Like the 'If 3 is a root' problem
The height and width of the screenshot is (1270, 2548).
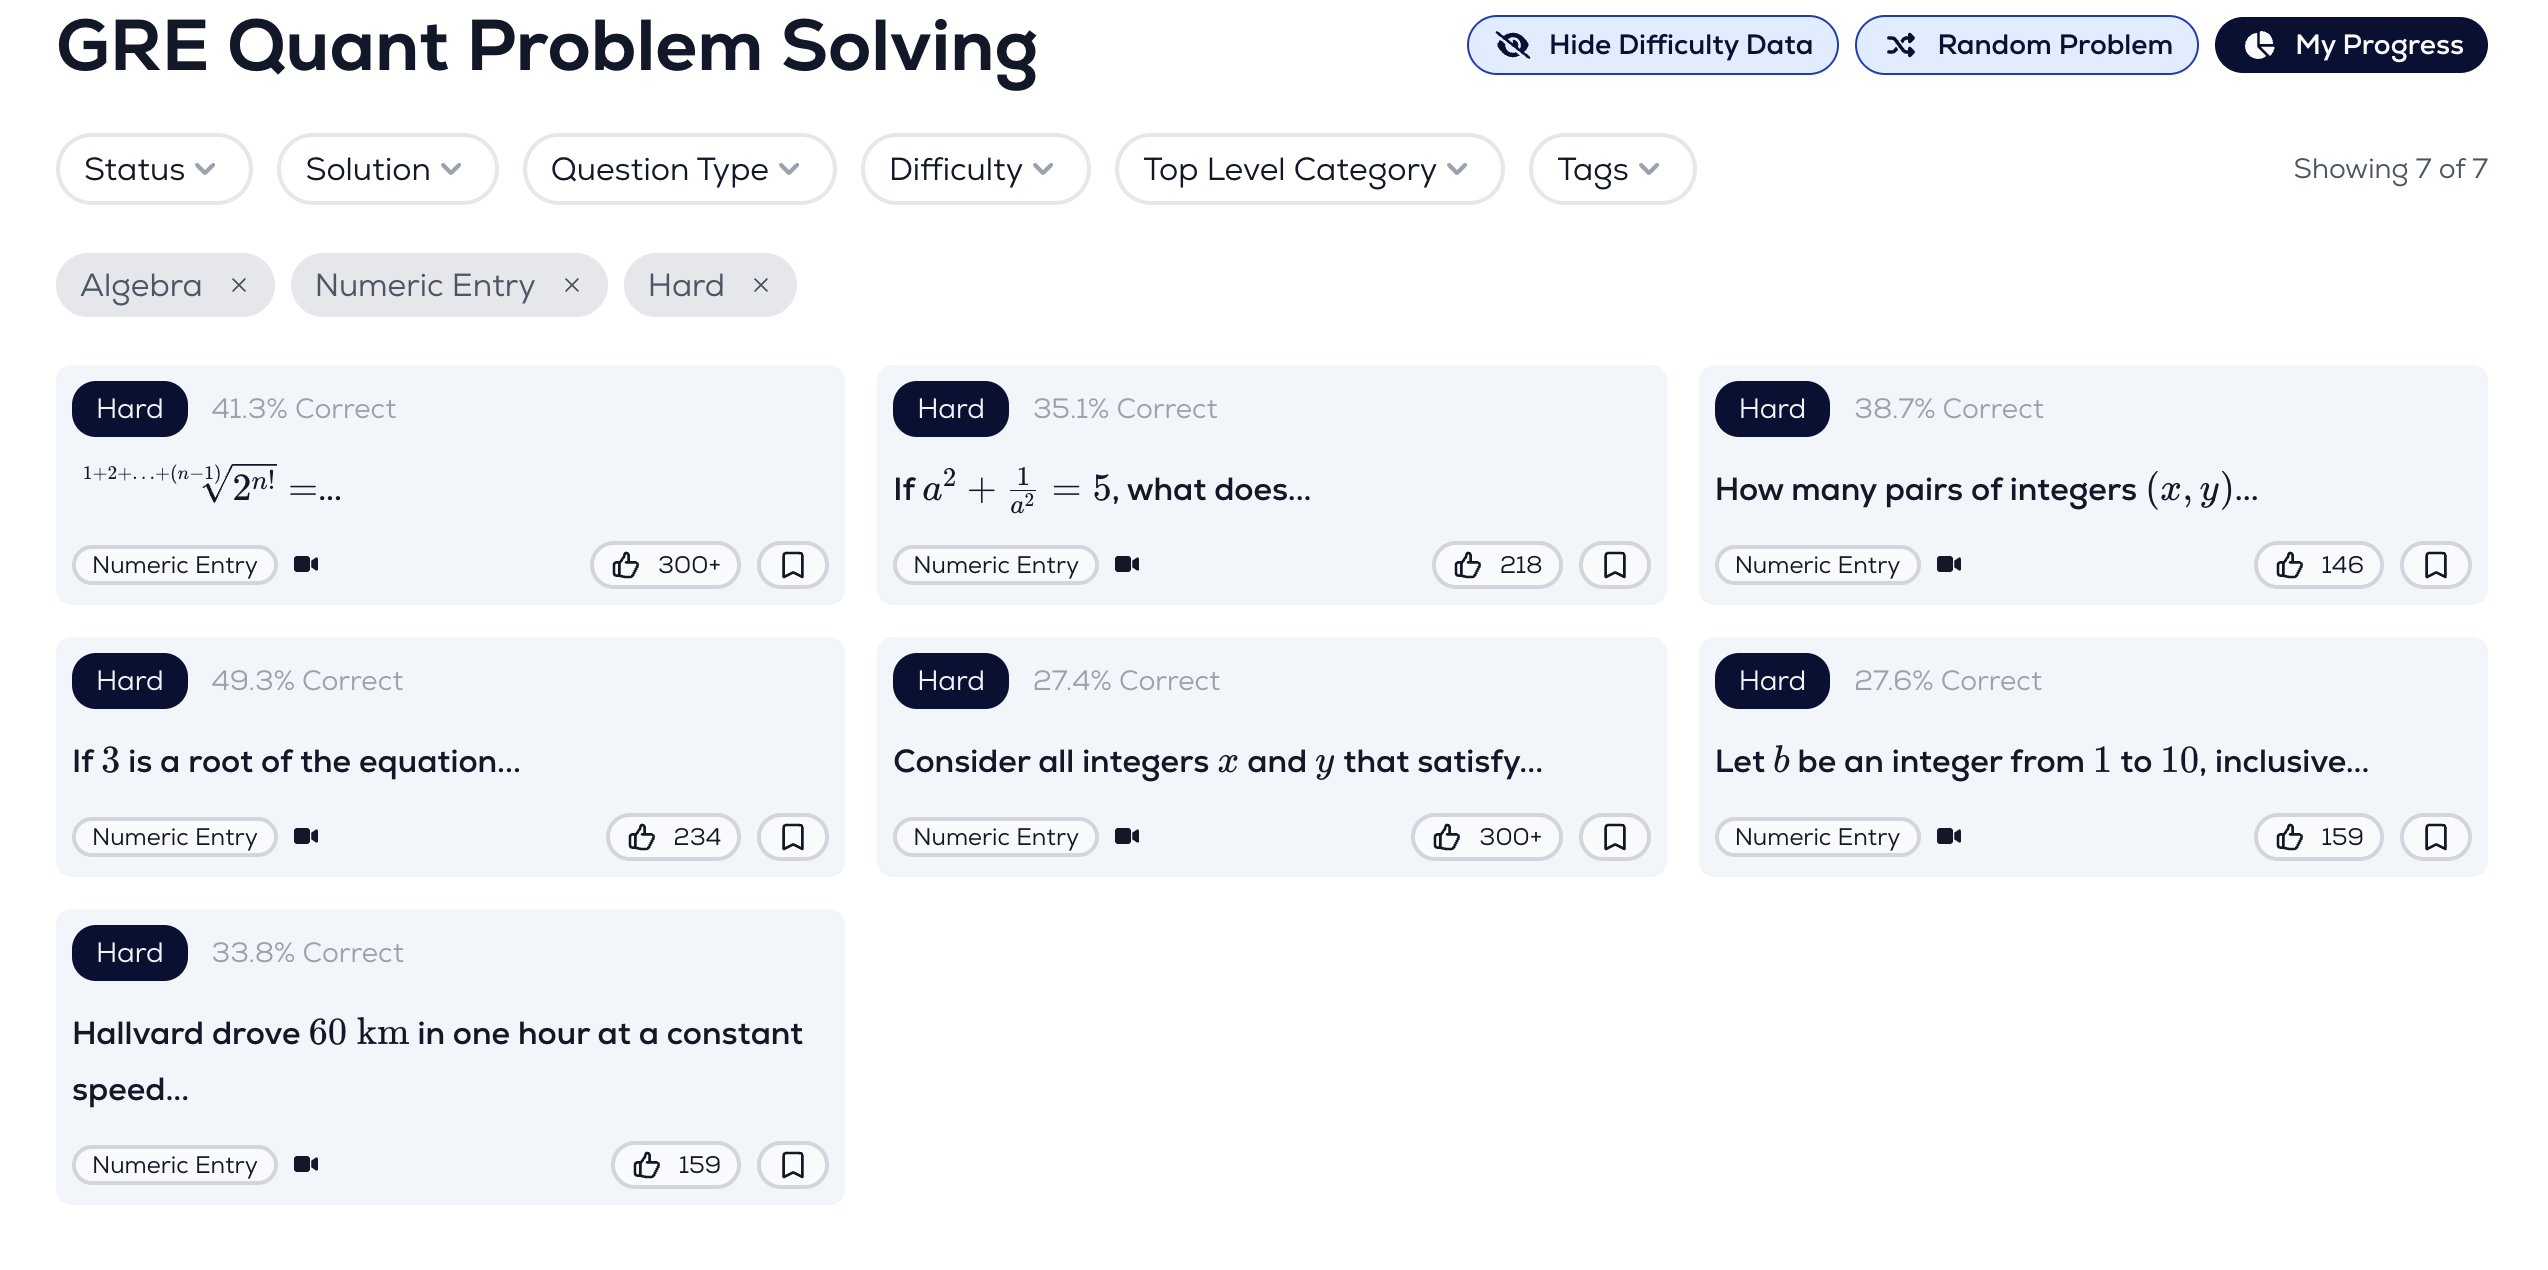click(673, 837)
